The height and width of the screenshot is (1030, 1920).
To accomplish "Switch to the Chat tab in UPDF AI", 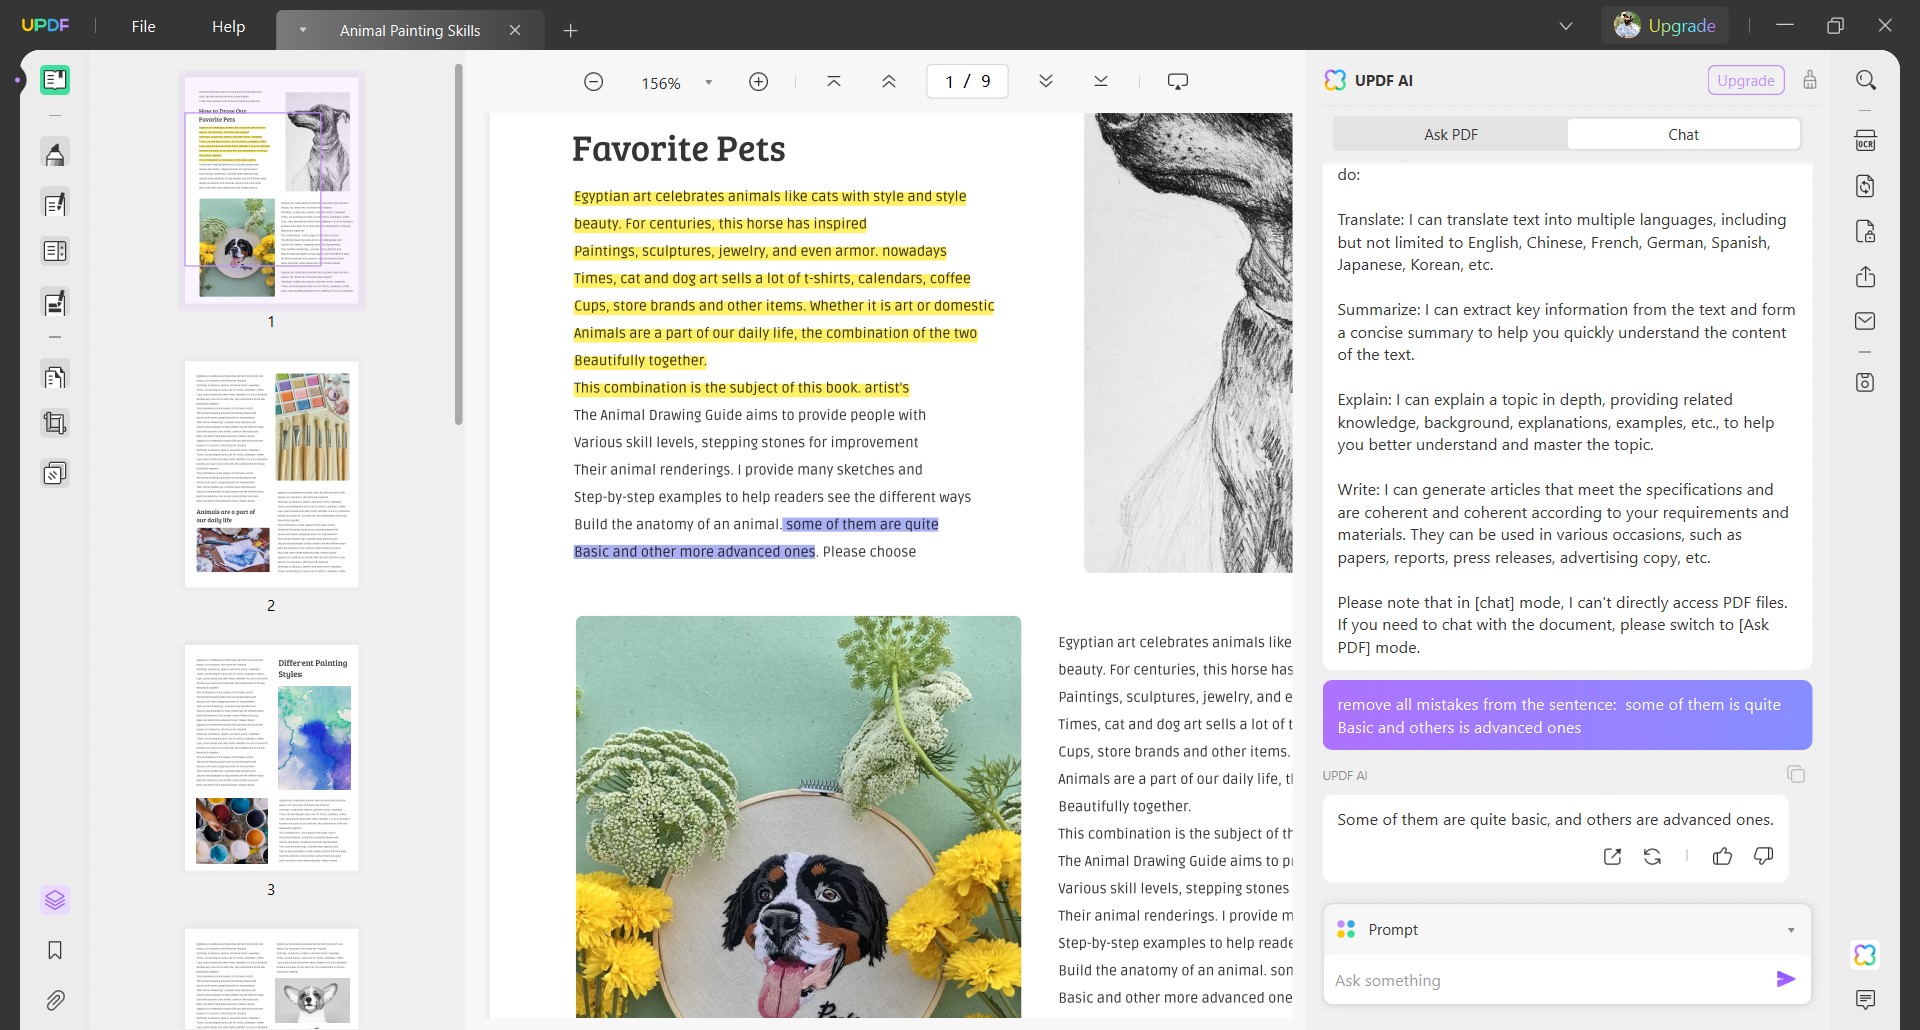I will pos(1684,133).
